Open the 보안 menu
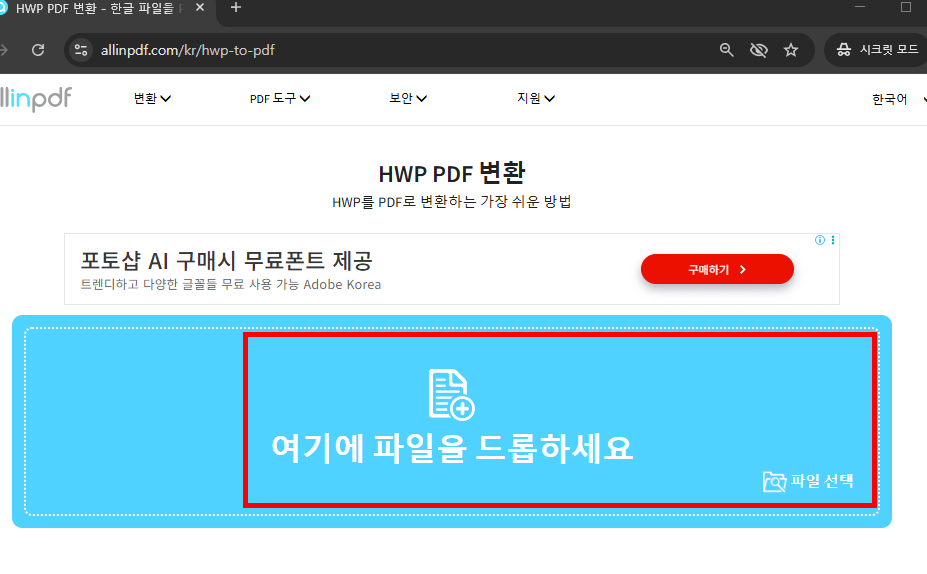 coord(408,99)
